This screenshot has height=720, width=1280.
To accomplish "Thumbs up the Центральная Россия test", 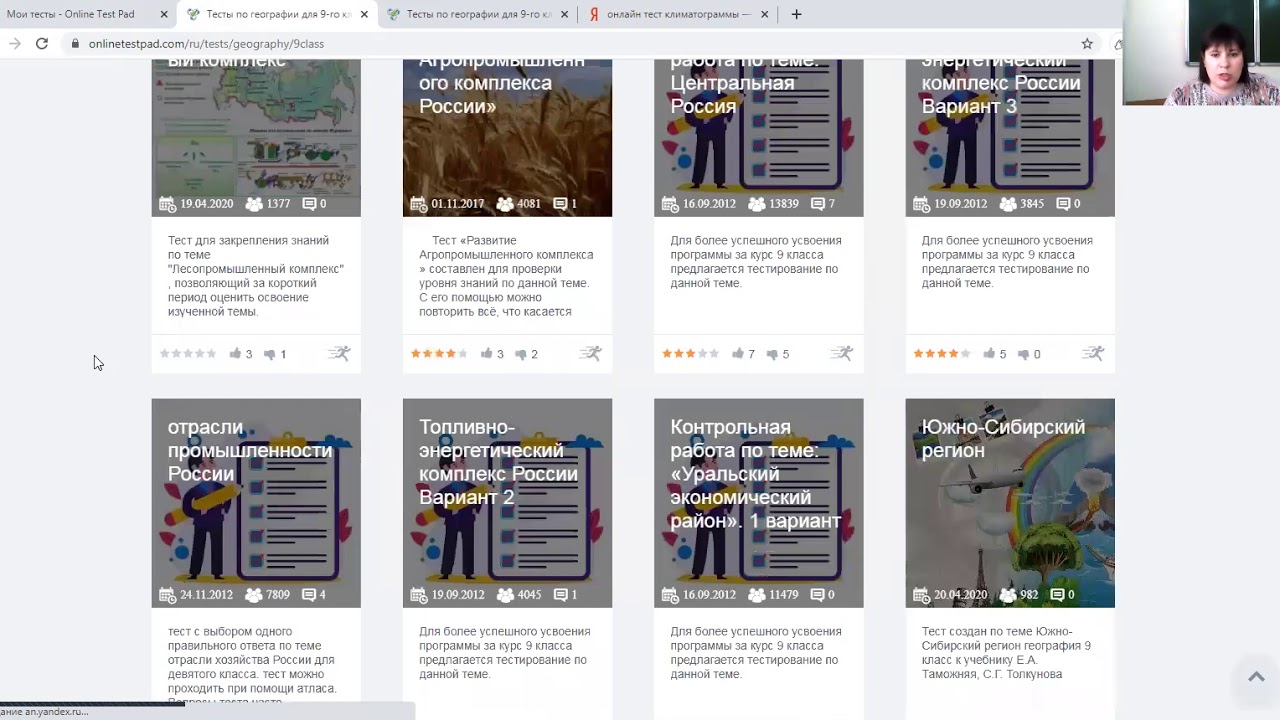I will (737, 353).
